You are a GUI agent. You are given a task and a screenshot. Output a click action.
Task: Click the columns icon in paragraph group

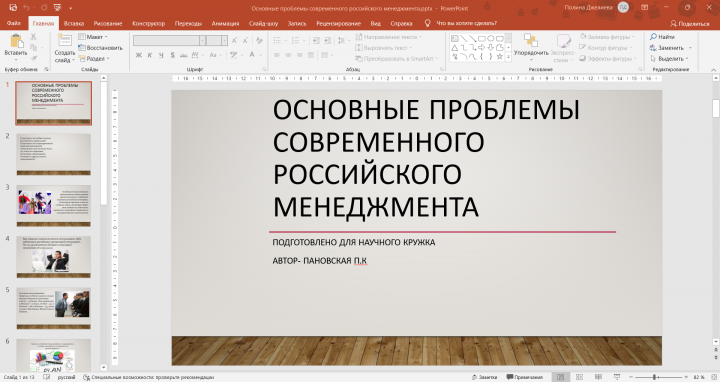click(326, 55)
